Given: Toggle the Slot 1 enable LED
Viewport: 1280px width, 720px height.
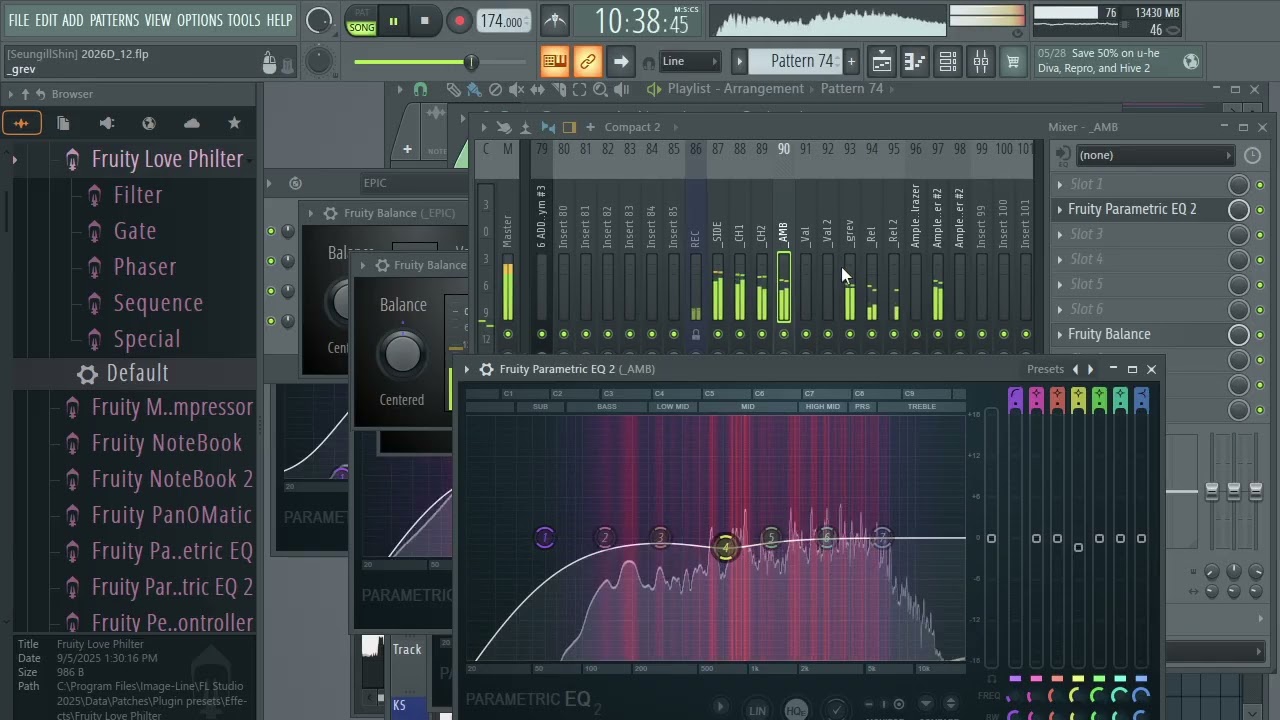Looking at the screenshot, I should [x=1260, y=185].
